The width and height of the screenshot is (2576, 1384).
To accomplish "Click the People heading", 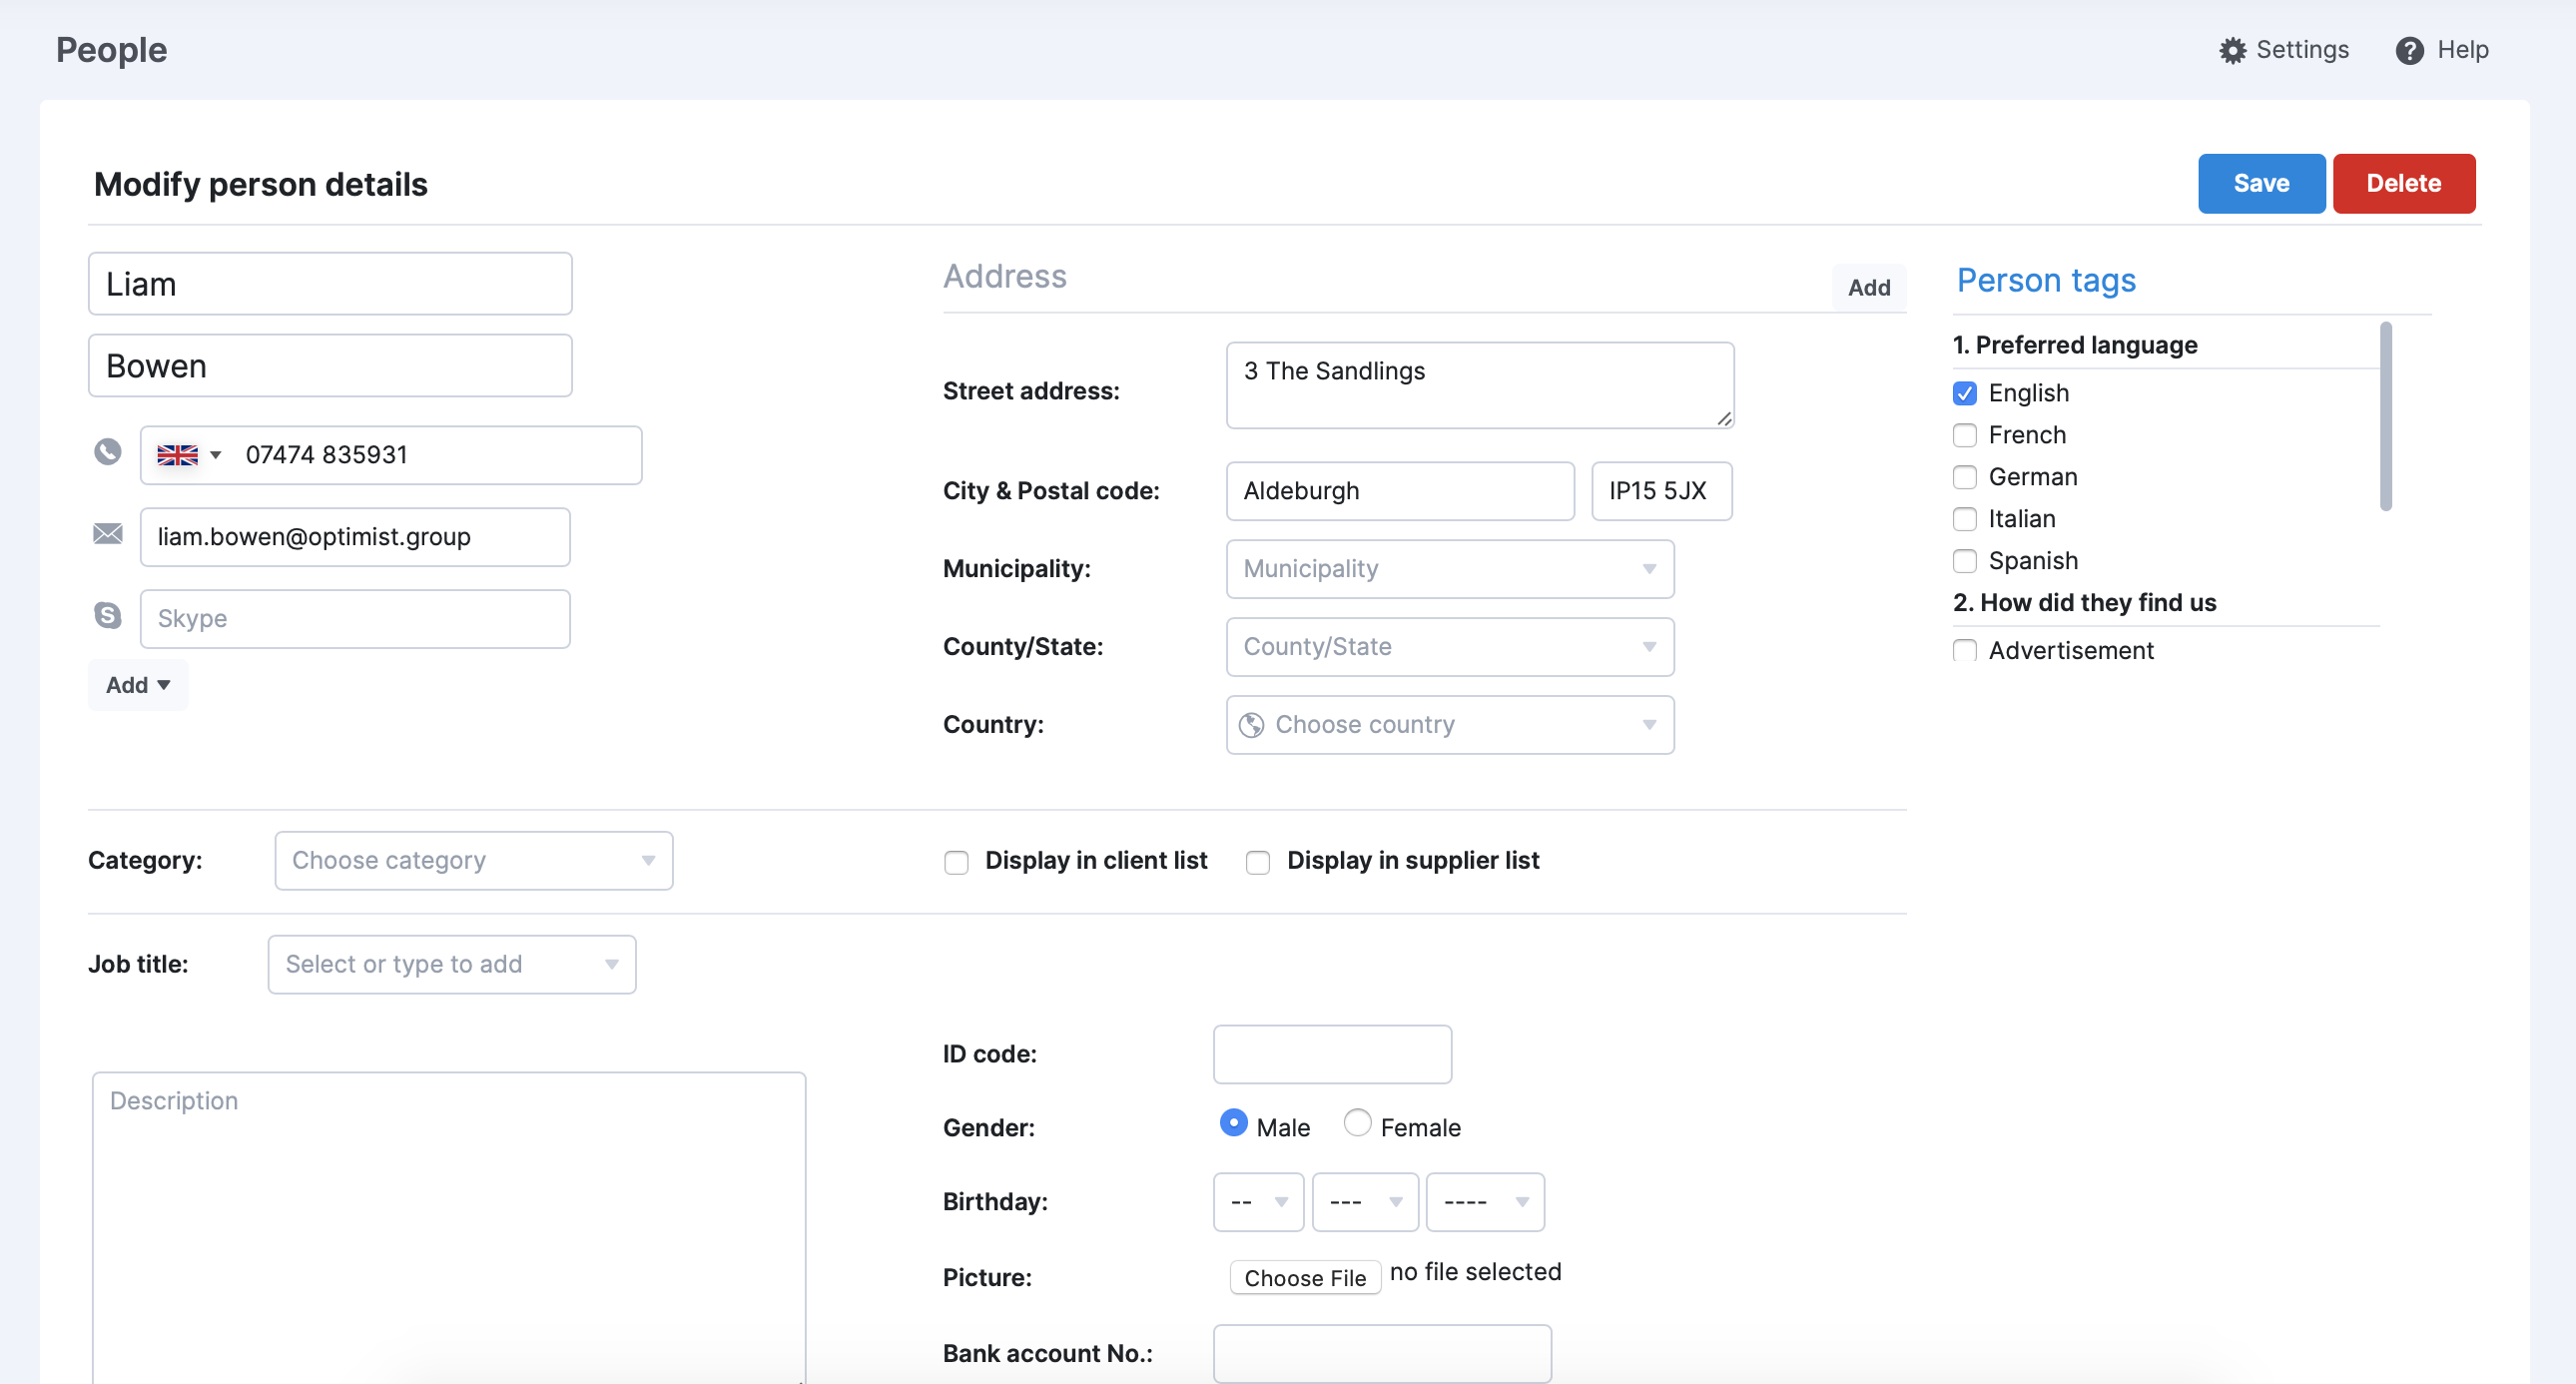I will pos(111,50).
